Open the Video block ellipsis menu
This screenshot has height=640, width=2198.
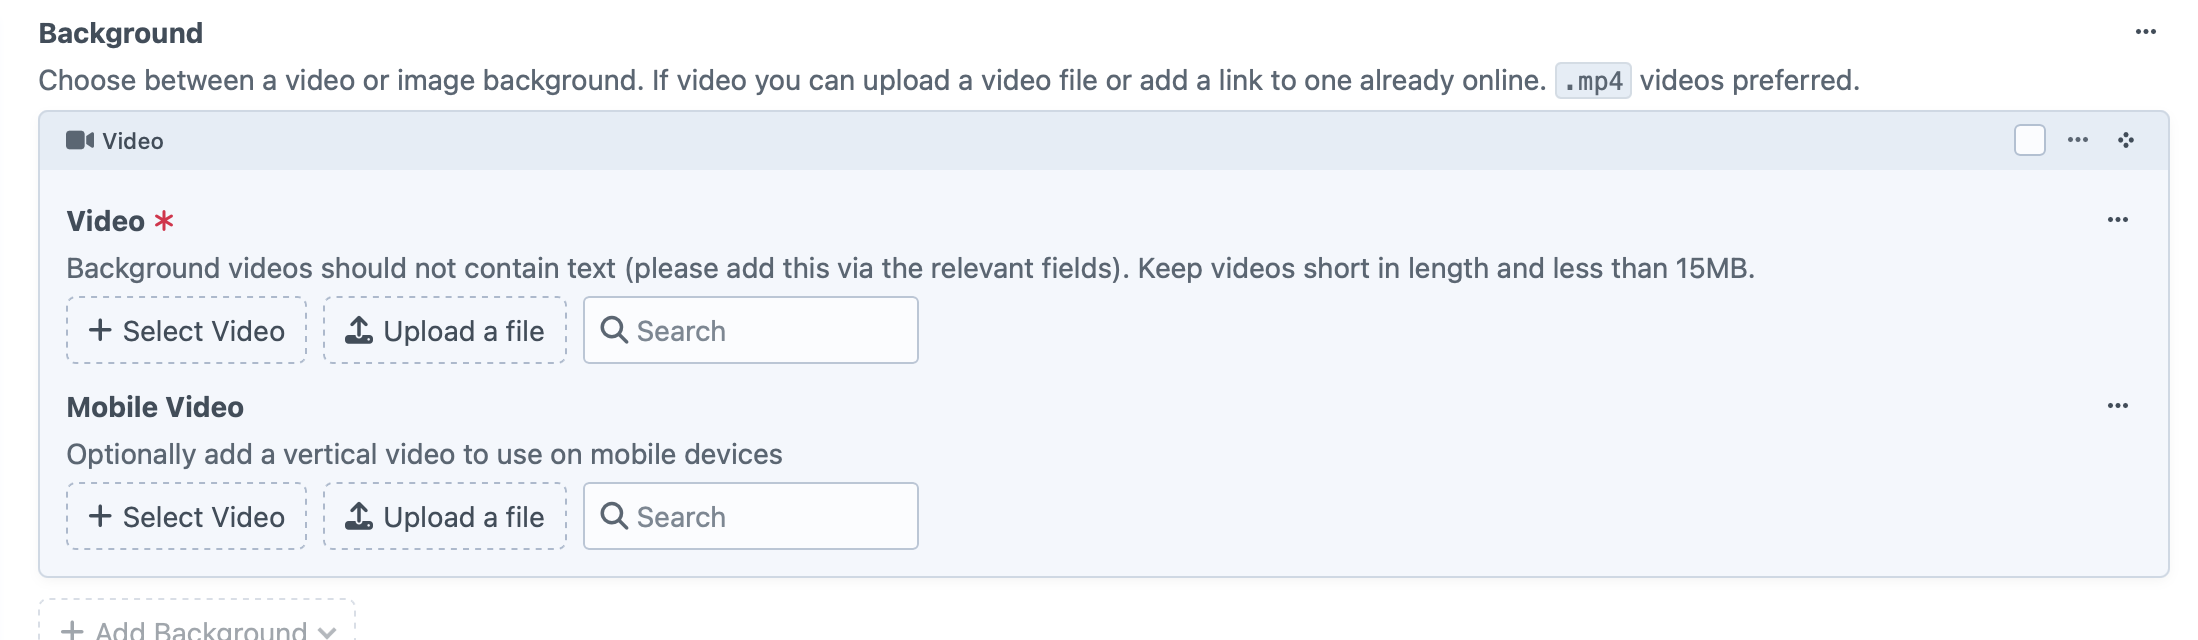pos(2077,140)
